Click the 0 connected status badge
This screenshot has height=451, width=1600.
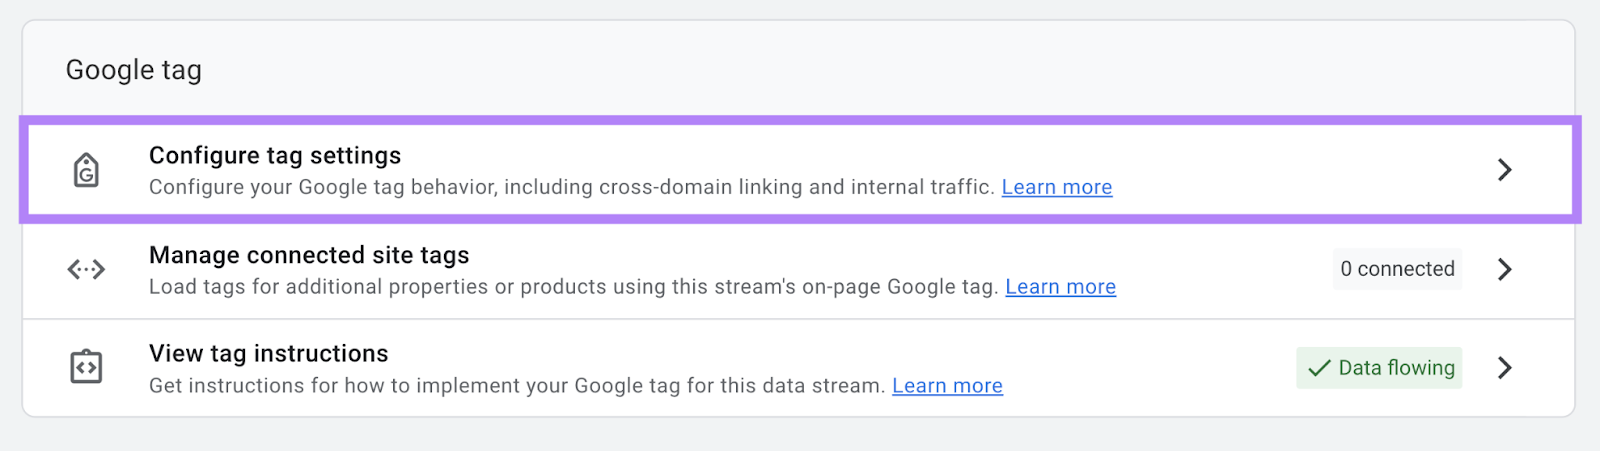[x=1397, y=269]
